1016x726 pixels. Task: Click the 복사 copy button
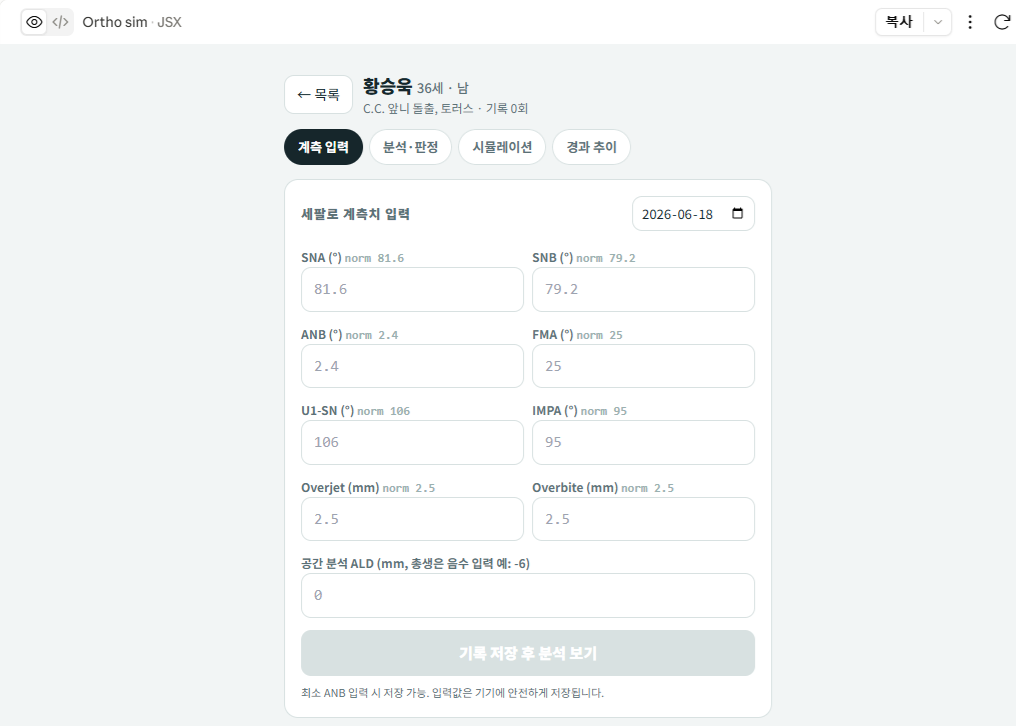pyautogui.click(x=899, y=22)
